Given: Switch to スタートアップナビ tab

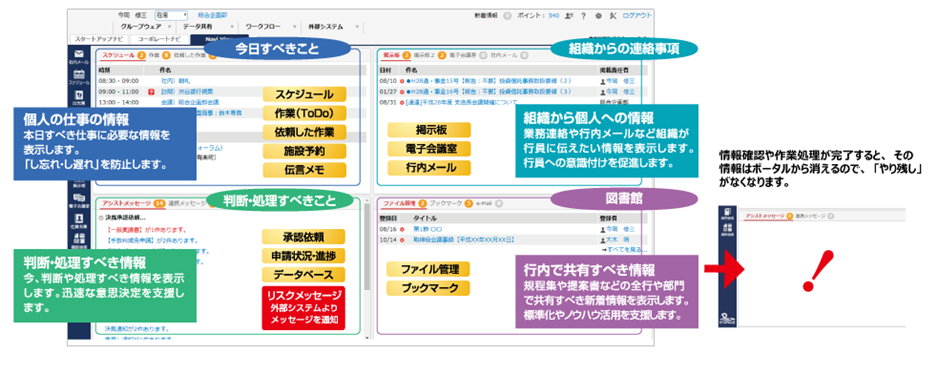Looking at the screenshot, I should pyautogui.click(x=99, y=39).
